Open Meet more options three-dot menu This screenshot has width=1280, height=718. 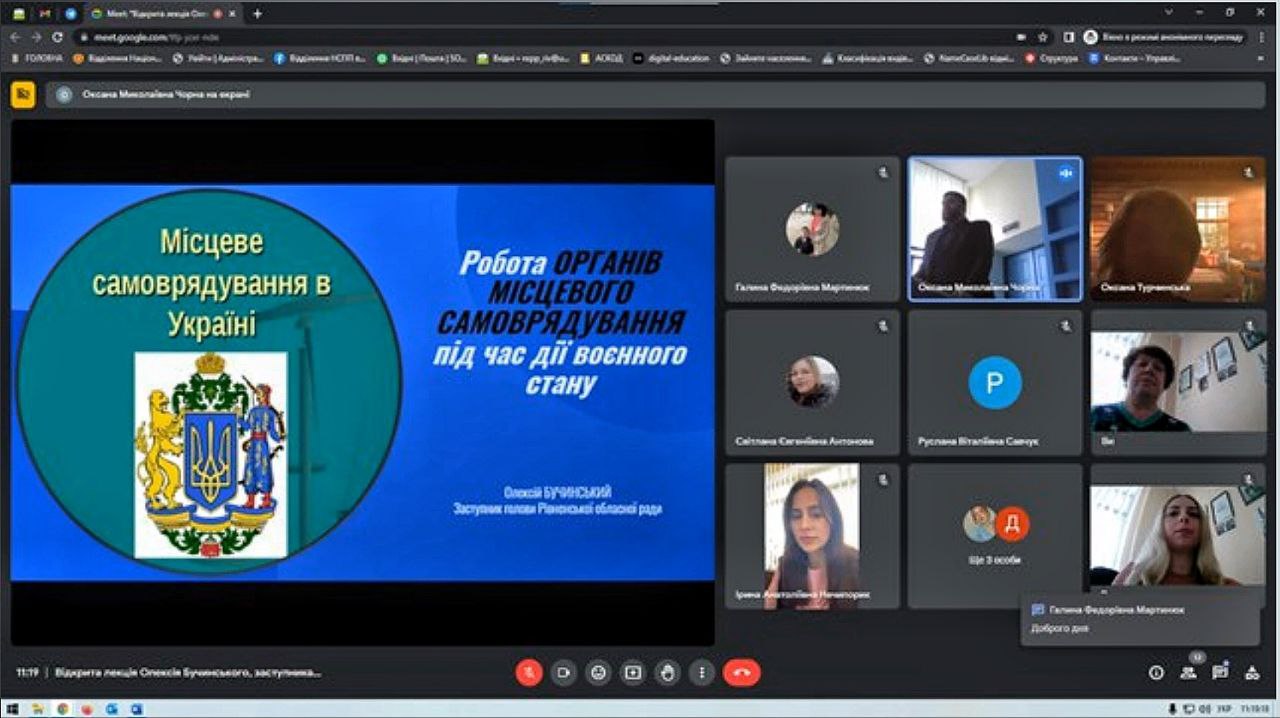tap(702, 673)
